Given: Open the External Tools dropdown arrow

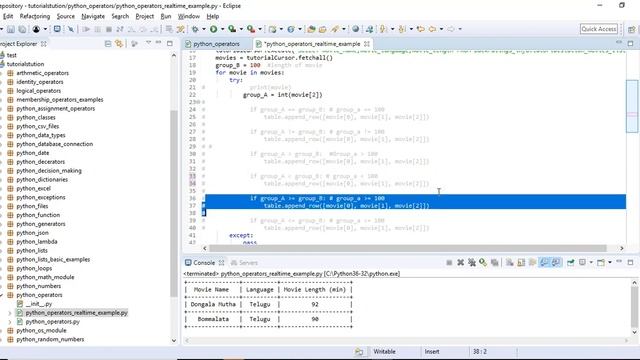Looking at the screenshot, I should tap(260, 29).
